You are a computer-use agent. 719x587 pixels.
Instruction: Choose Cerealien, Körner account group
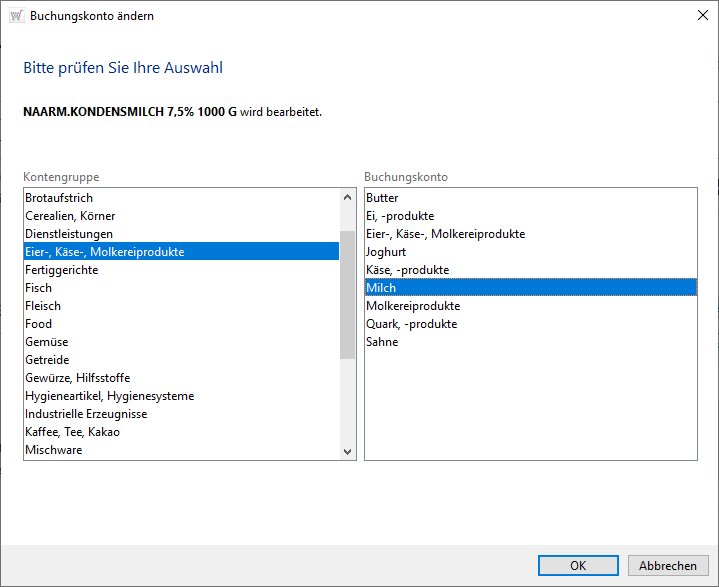(70, 216)
